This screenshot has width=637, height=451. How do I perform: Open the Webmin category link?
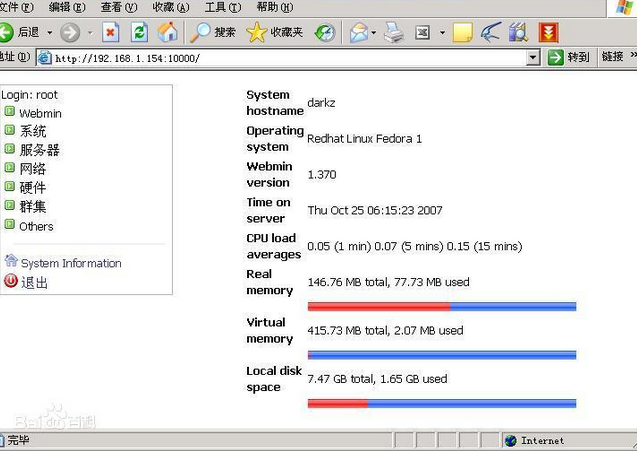[41, 113]
